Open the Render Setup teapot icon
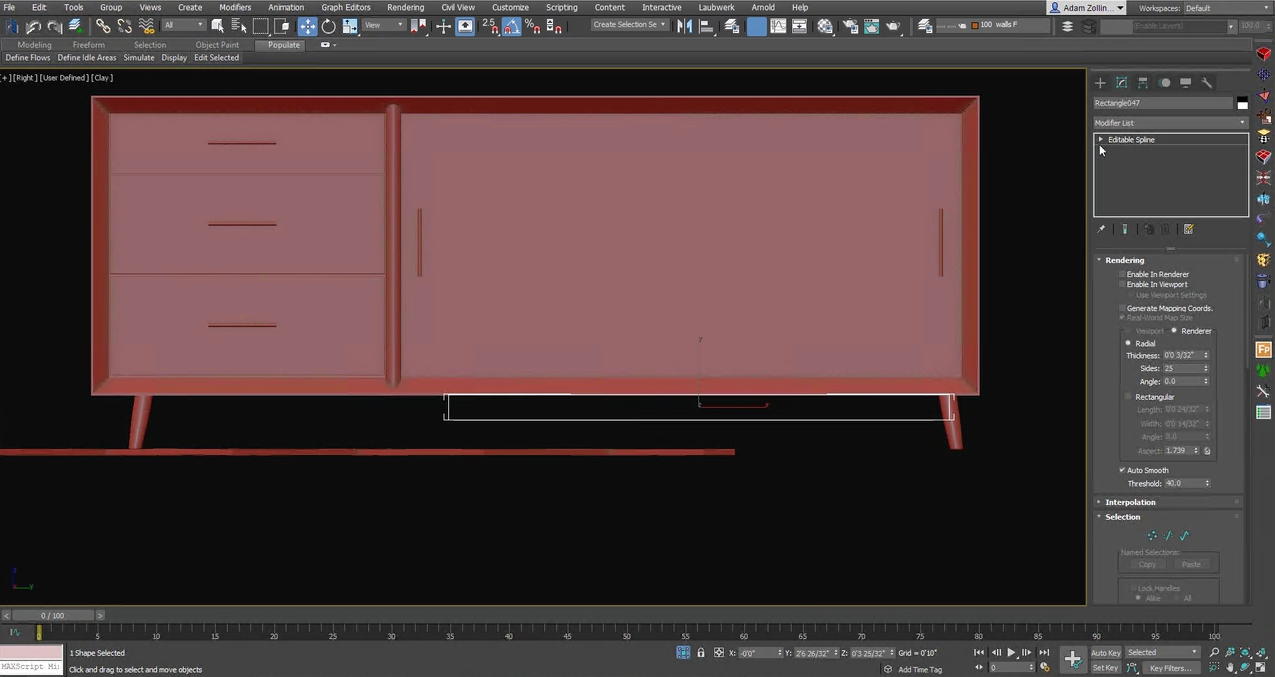1275x677 pixels. [x=850, y=26]
